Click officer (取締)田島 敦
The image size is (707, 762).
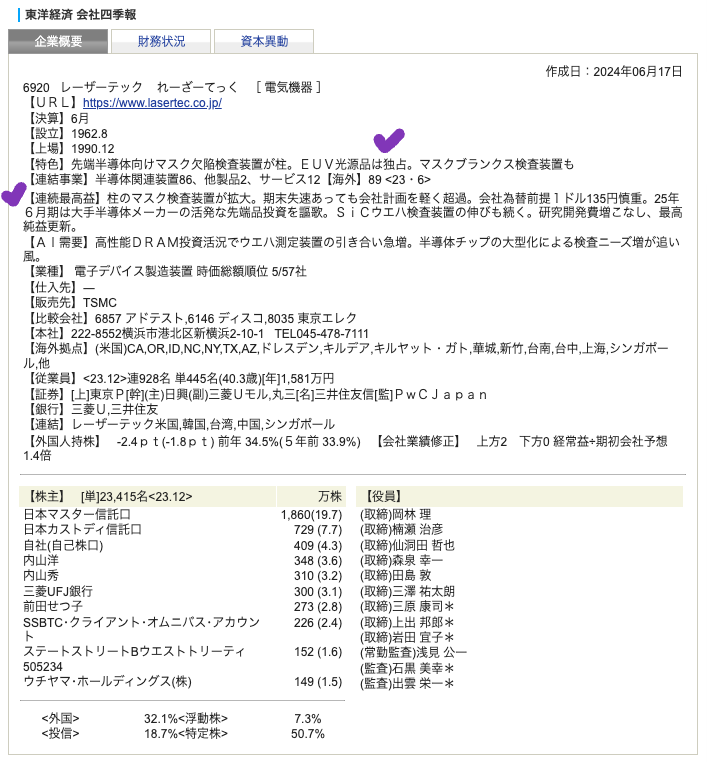396,575
